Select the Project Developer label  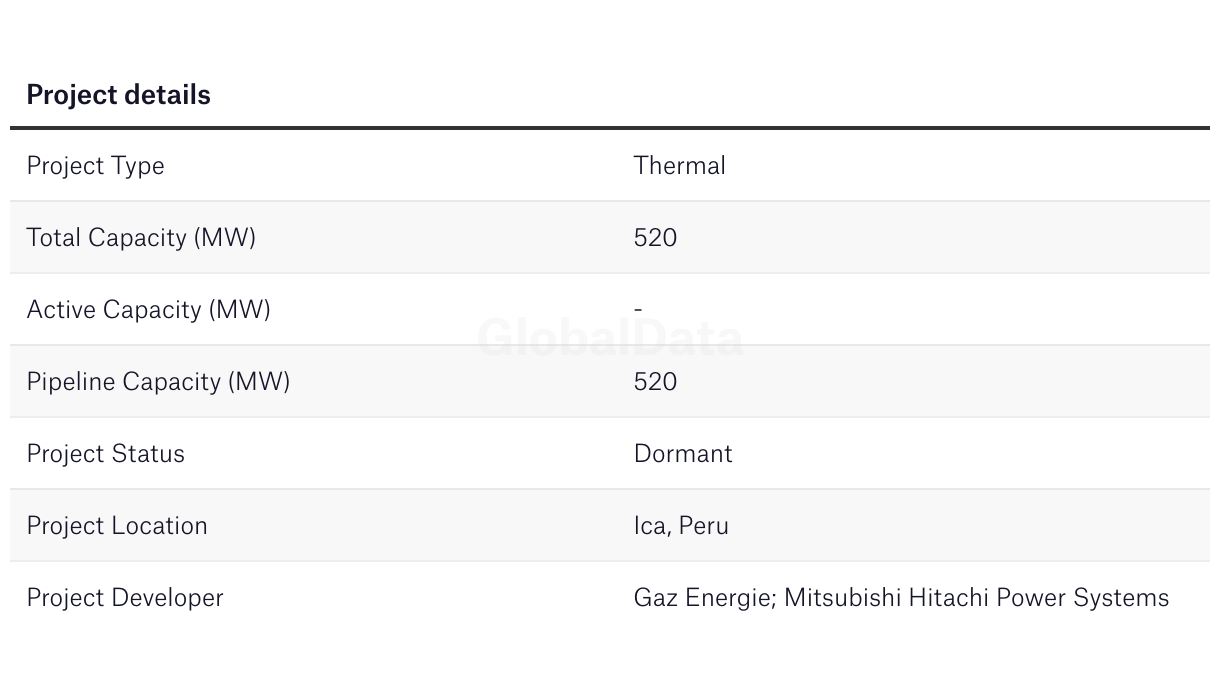(x=125, y=598)
